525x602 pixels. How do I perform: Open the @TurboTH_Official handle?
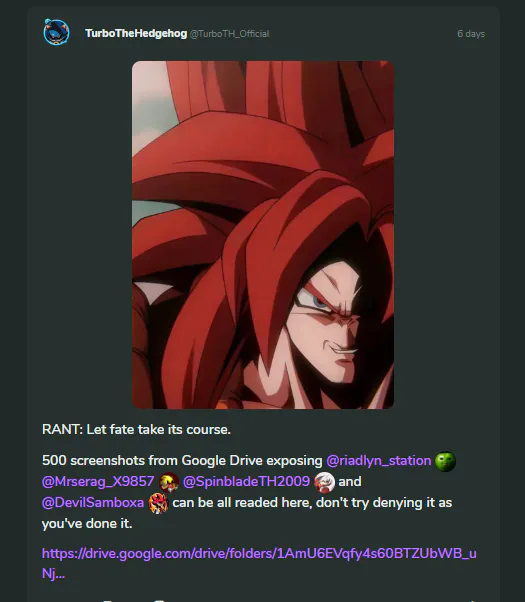[229, 34]
